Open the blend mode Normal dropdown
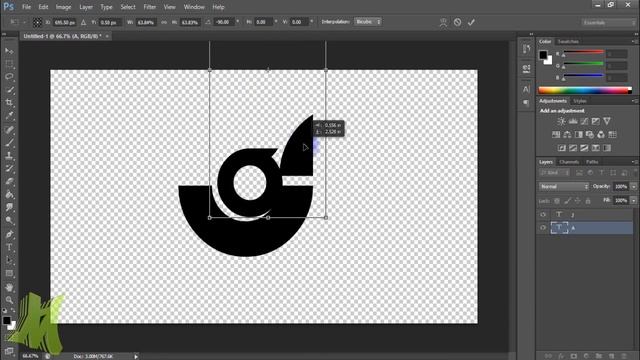The height and width of the screenshot is (360, 640). tap(564, 187)
